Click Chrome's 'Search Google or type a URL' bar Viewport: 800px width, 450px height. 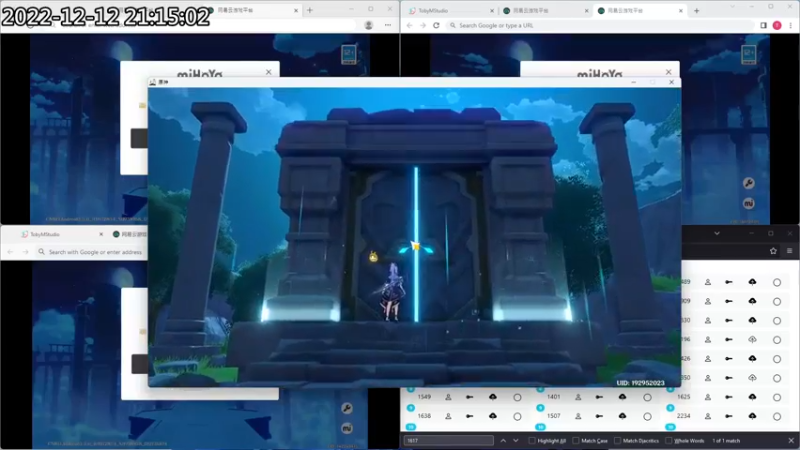tap(599, 25)
